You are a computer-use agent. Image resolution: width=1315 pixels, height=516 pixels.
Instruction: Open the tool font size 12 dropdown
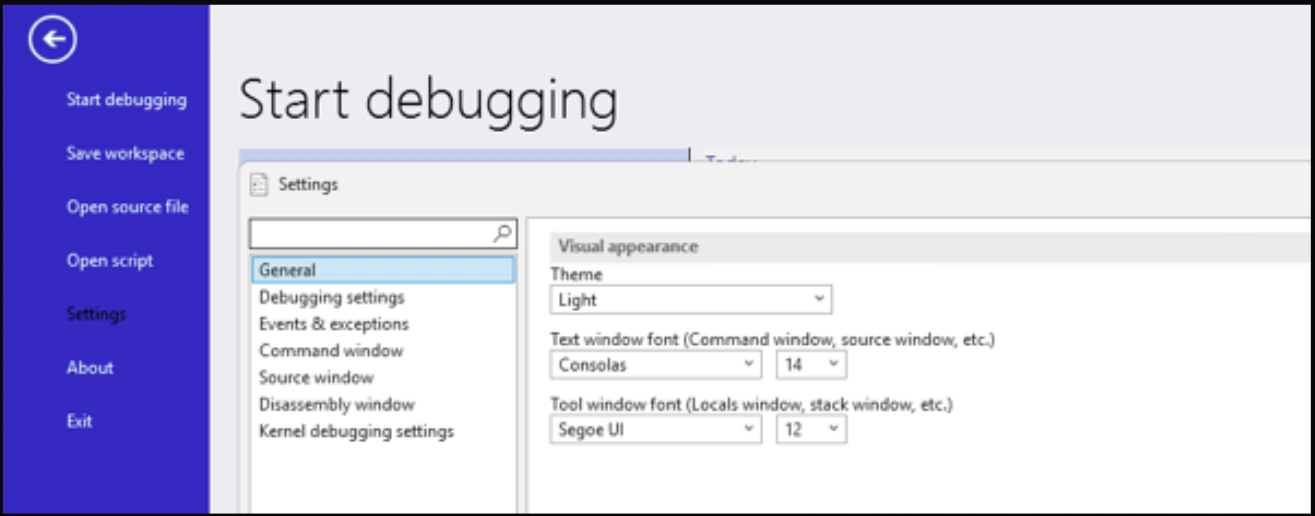tap(811, 430)
